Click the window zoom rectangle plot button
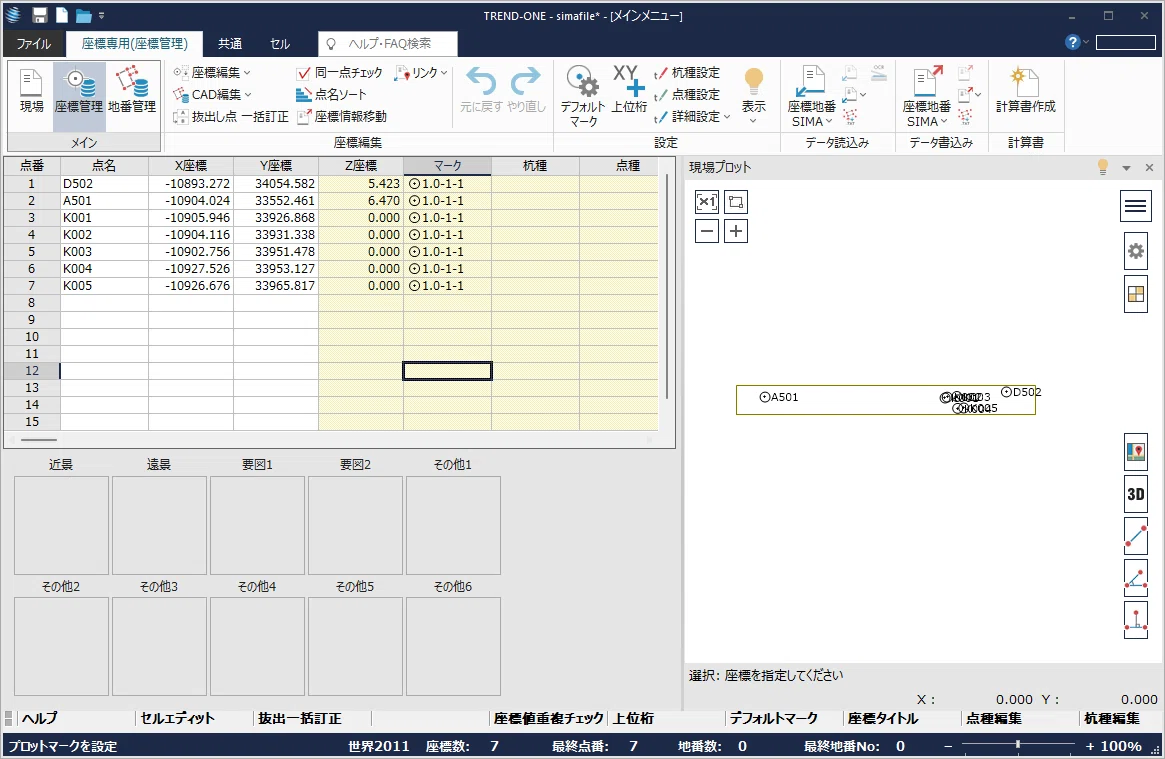Screen dimensions: 1165x759 click(x=736, y=202)
